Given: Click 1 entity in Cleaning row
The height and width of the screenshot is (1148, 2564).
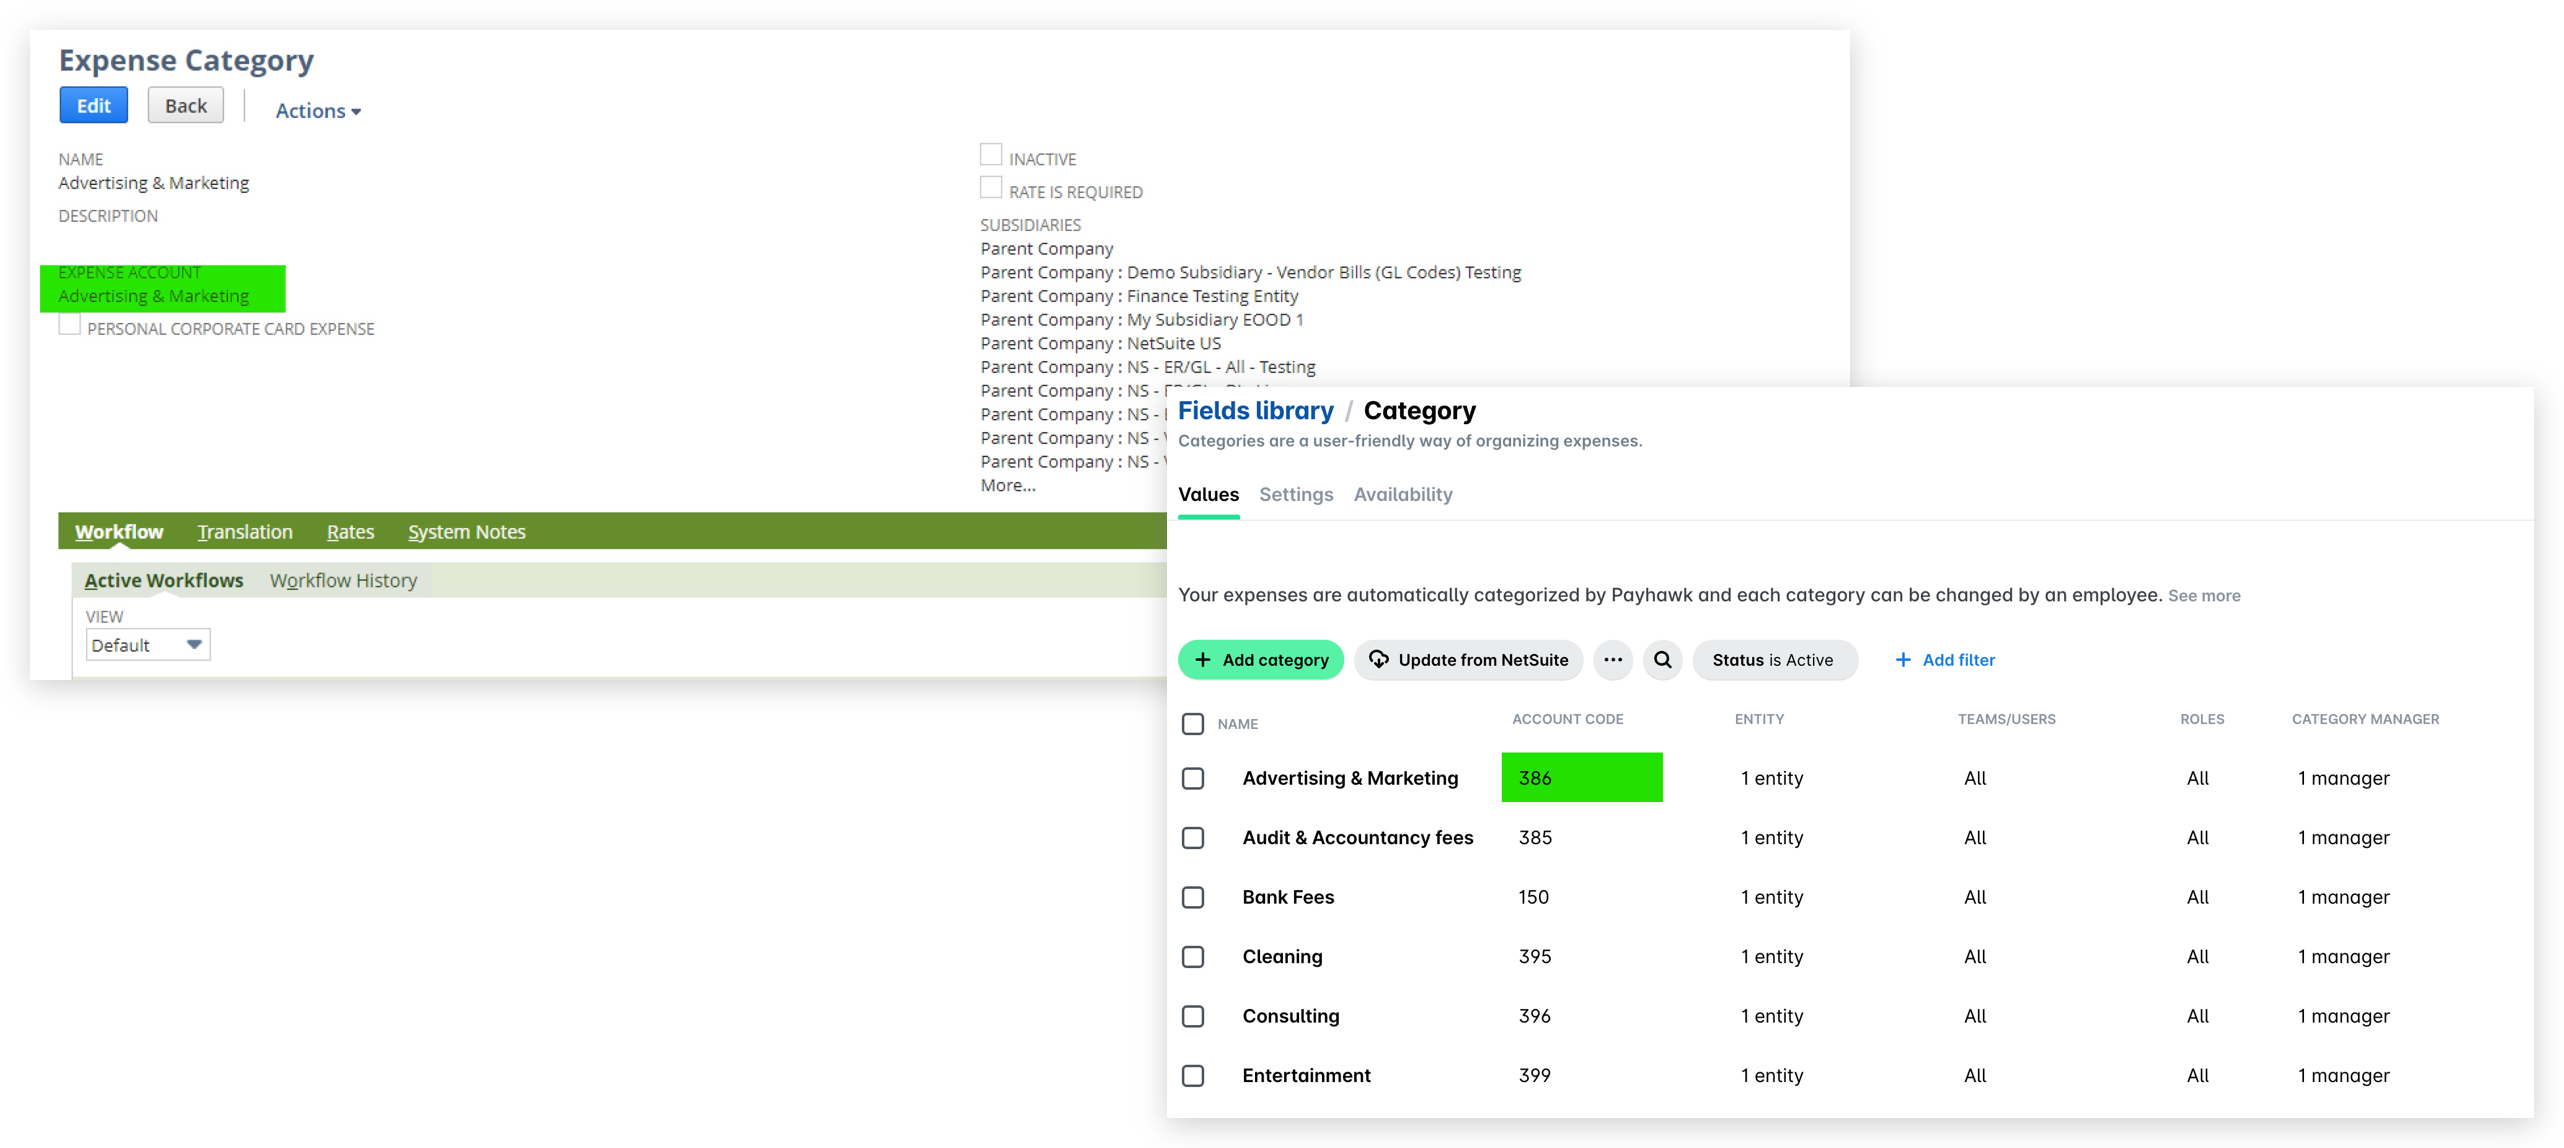Looking at the screenshot, I should point(1771,957).
